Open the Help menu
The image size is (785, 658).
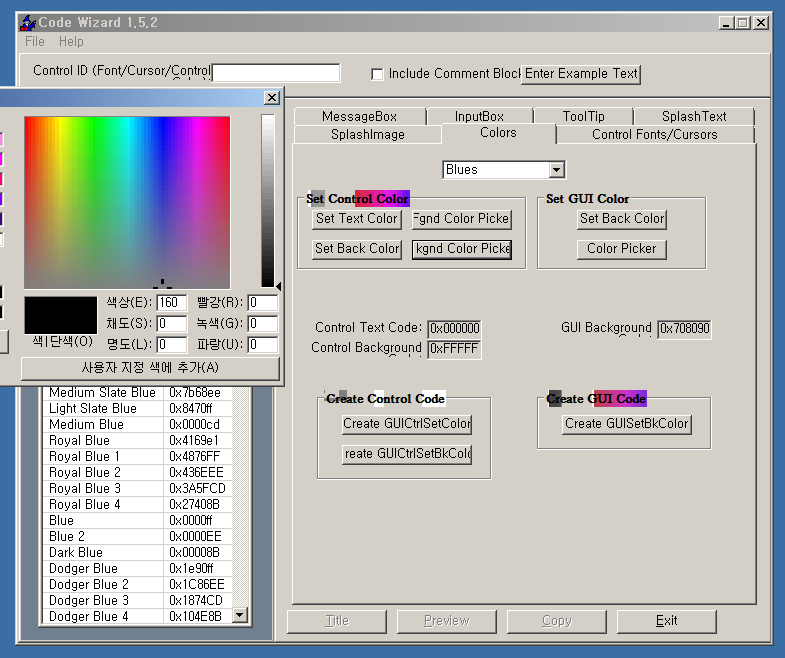pos(71,42)
